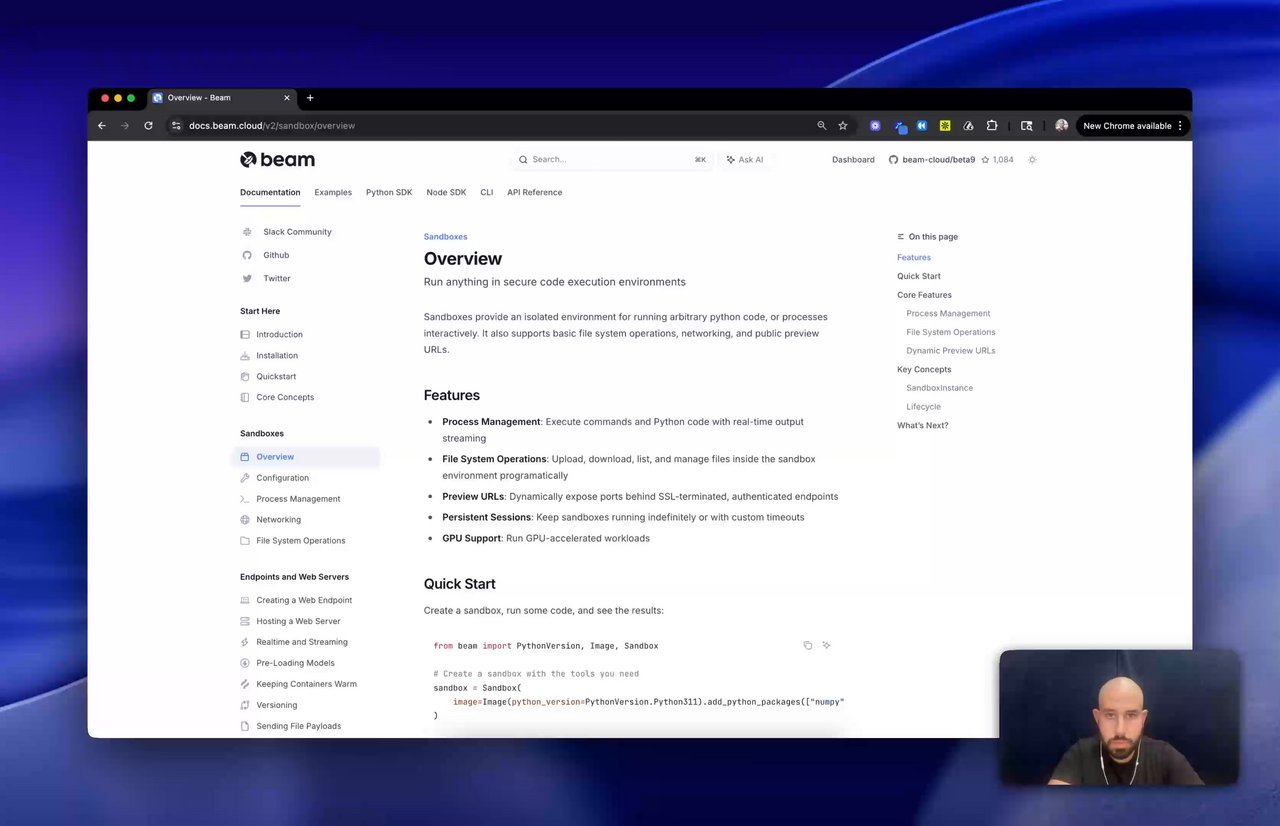Click the Pre-Loading Models icon

(246, 663)
